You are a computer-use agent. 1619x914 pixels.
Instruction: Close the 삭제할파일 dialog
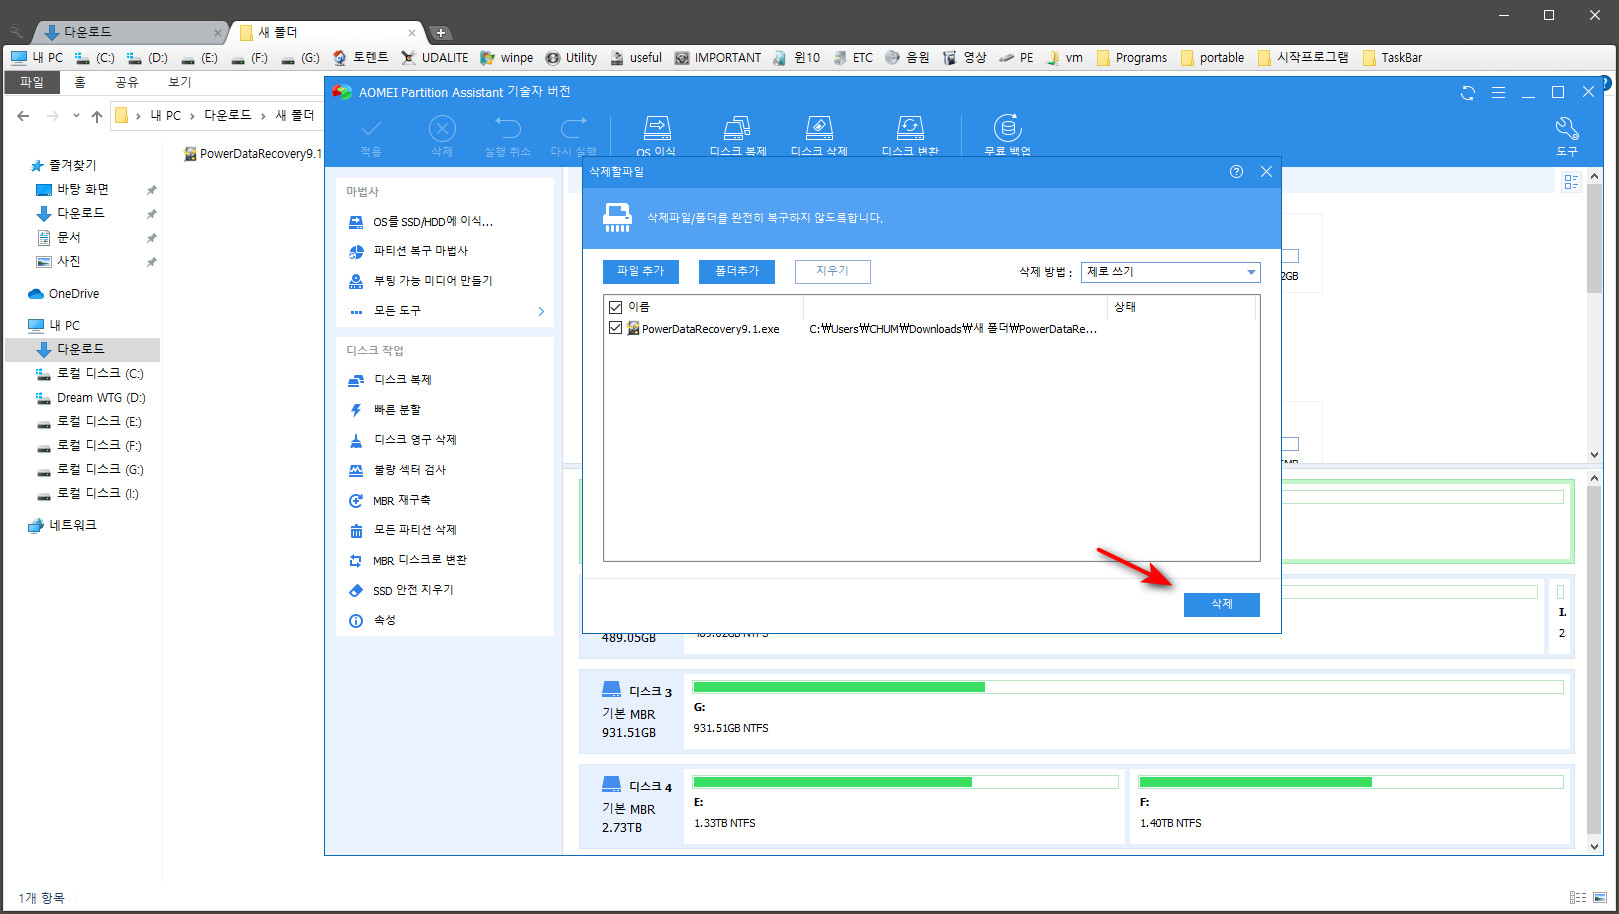coord(1266,172)
